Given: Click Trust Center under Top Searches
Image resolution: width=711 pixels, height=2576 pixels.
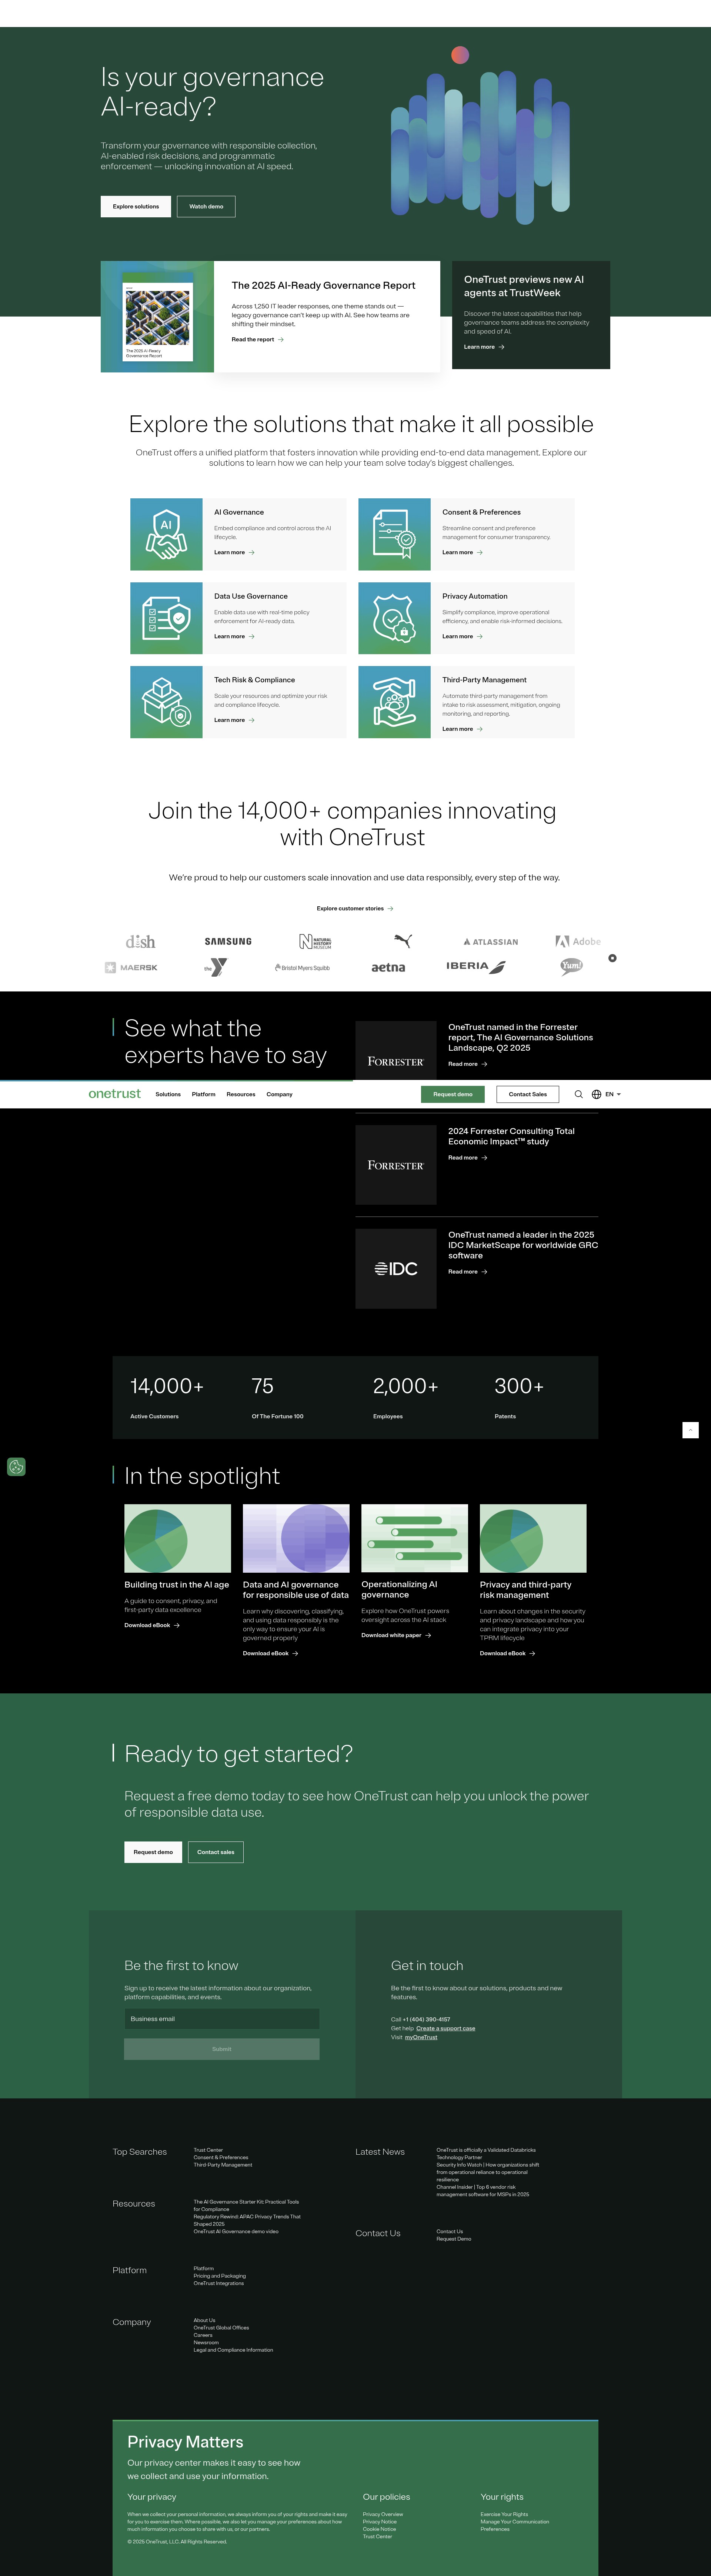Looking at the screenshot, I should [208, 2150].
